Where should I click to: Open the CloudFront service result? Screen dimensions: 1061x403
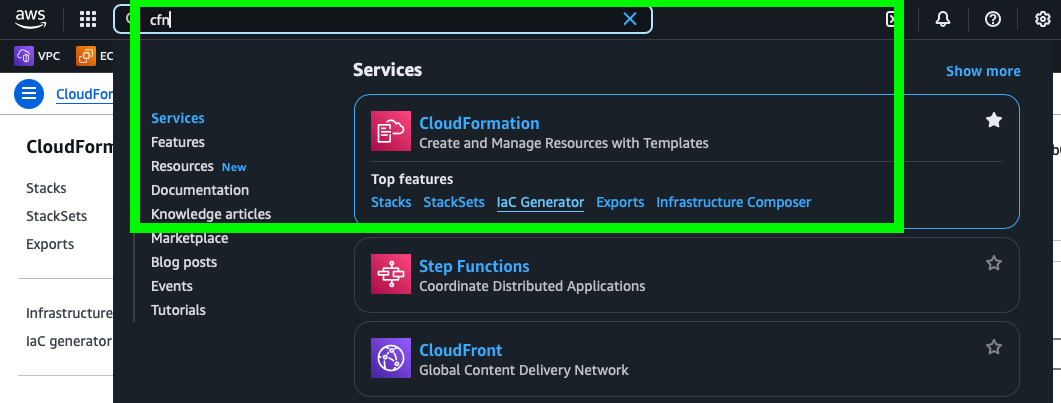pos(460,350)
